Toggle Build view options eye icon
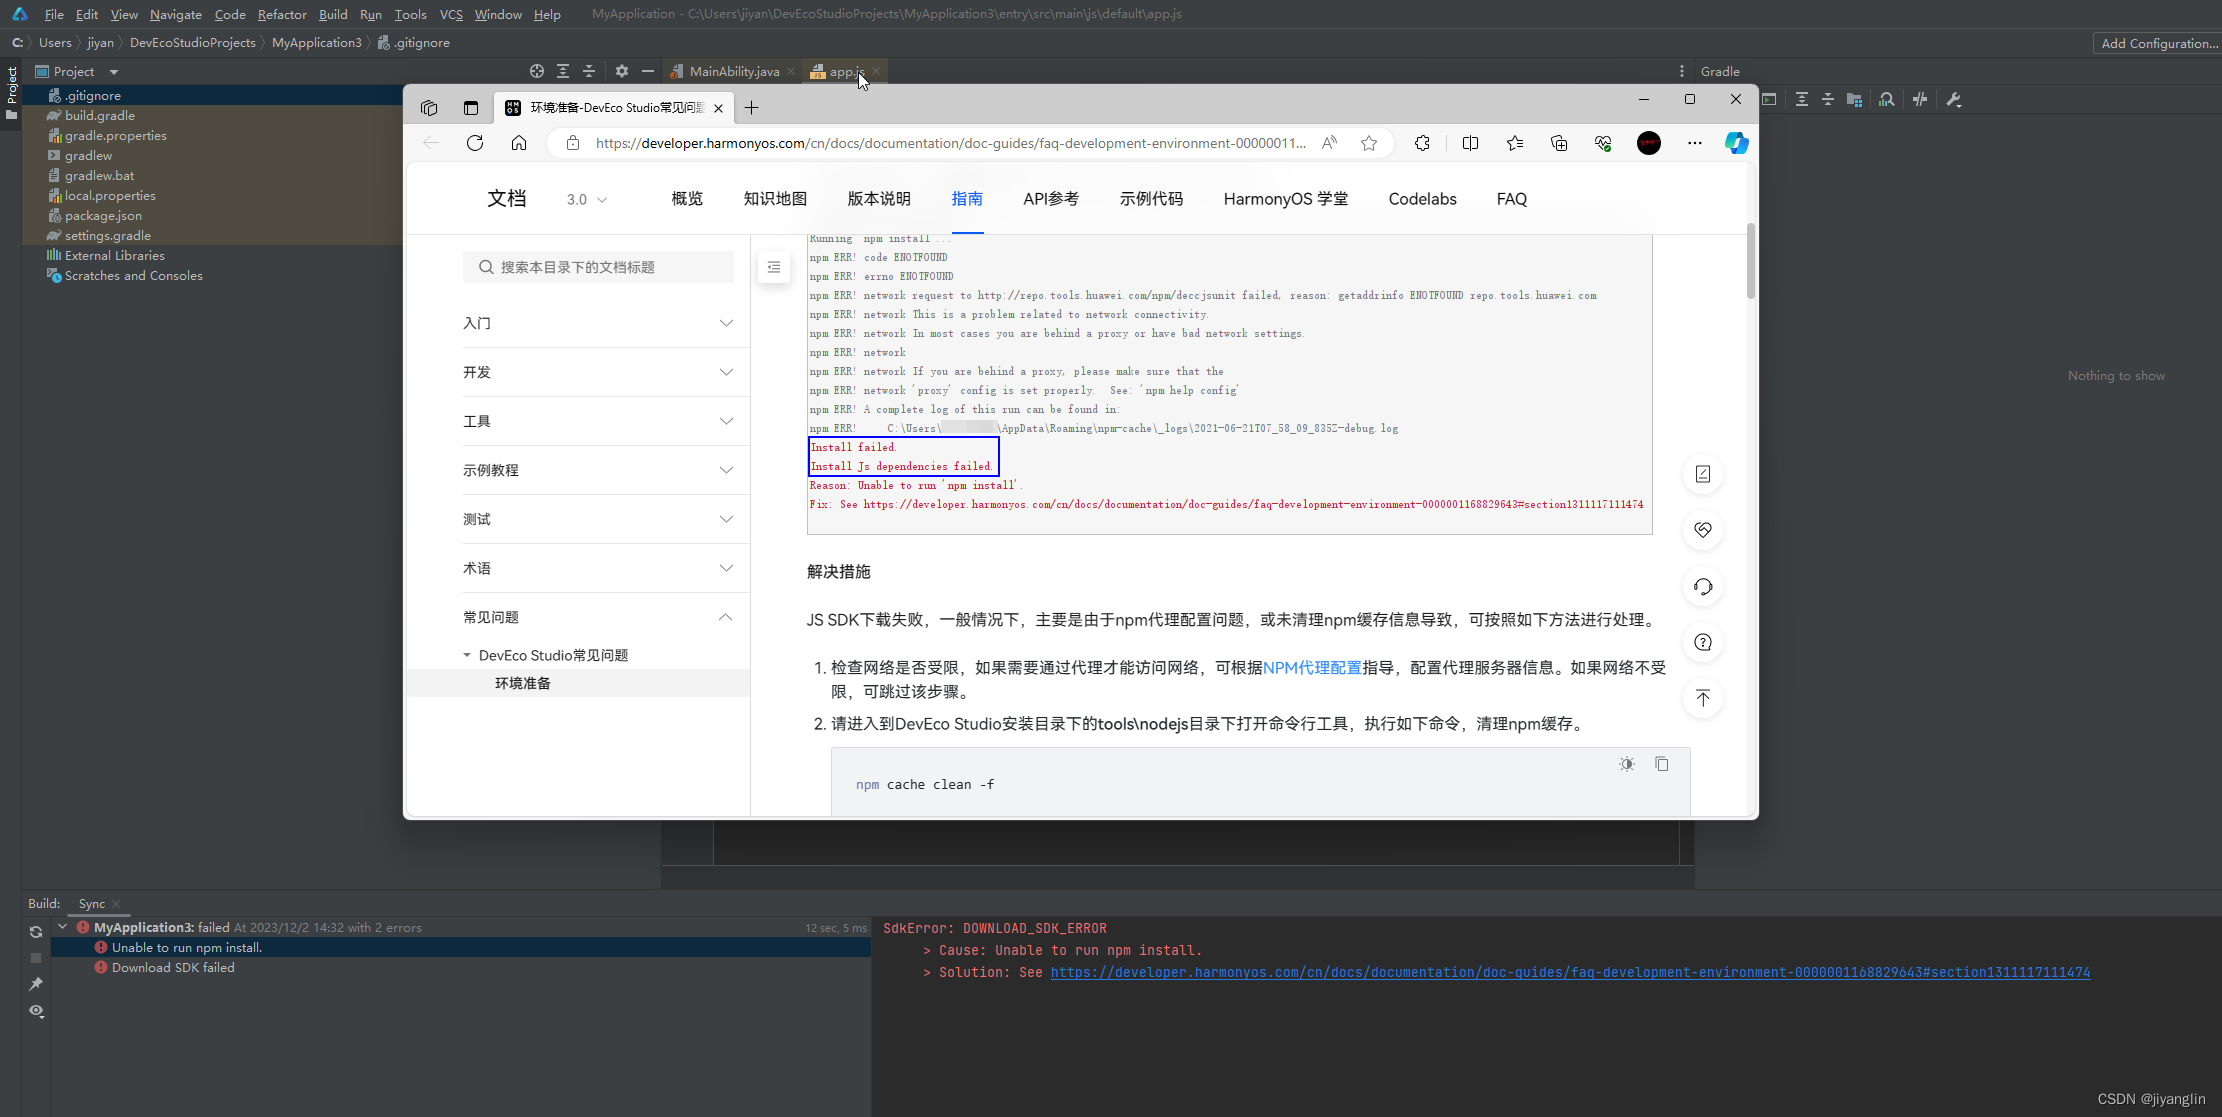 coord(36,1011)
